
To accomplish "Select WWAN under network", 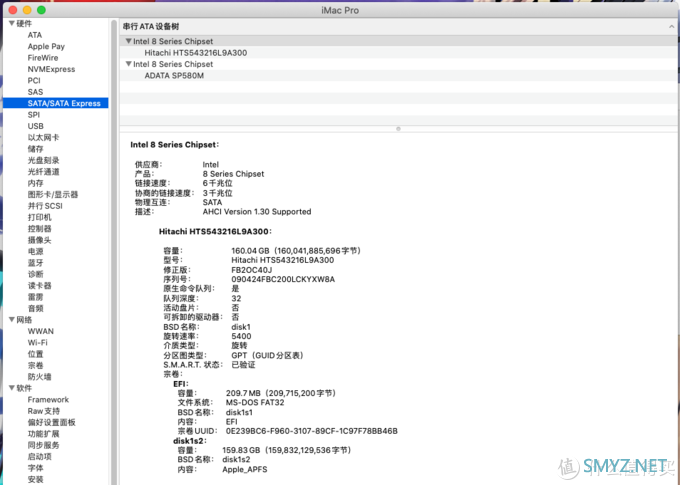I will click(41, 331).
